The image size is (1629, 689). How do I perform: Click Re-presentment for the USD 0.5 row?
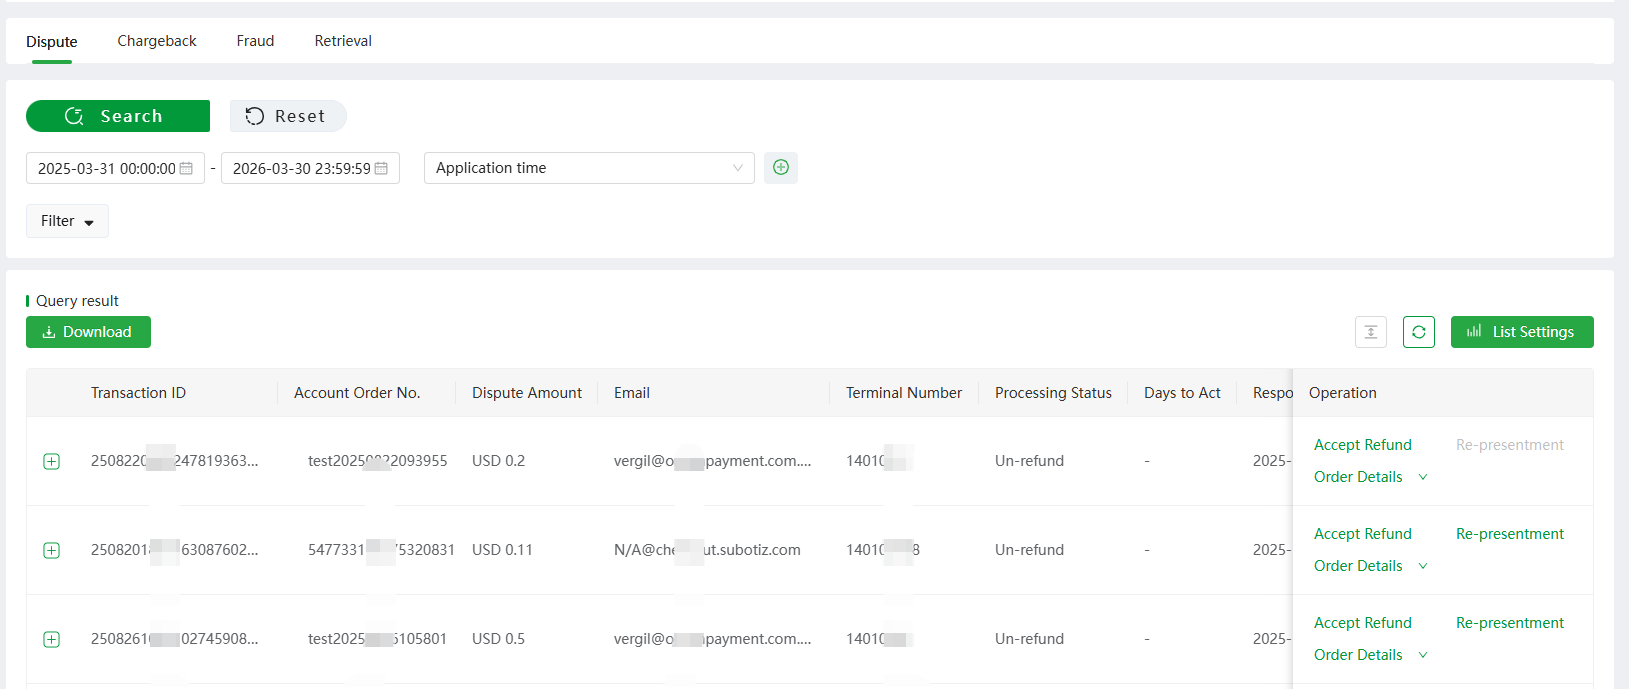1510,623
